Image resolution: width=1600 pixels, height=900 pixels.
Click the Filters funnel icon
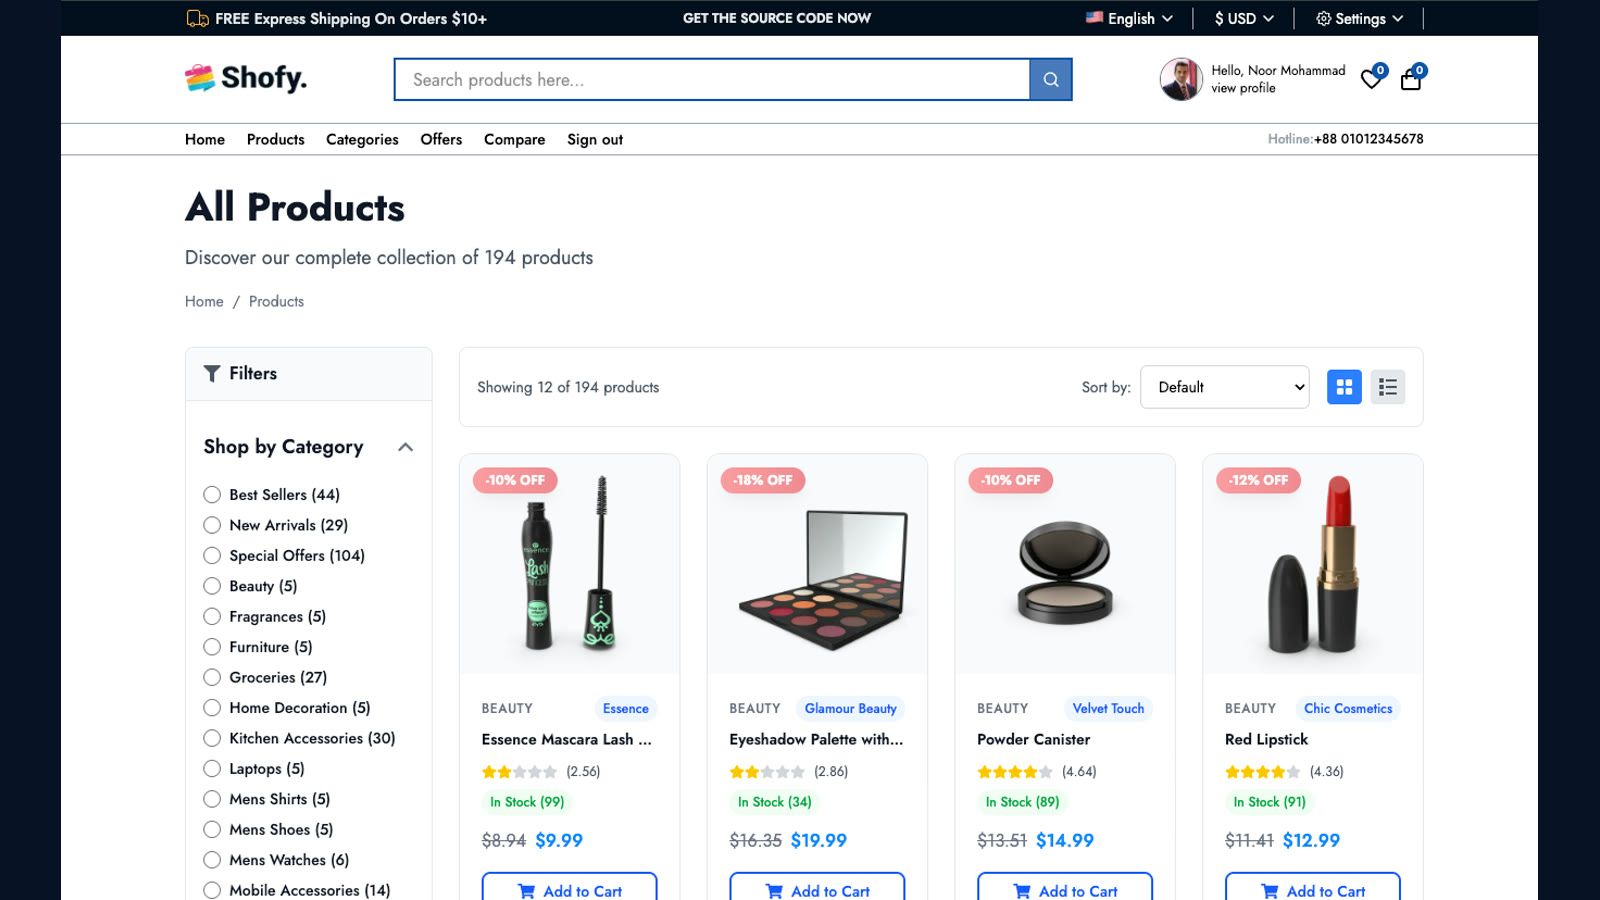click(212, 373)
